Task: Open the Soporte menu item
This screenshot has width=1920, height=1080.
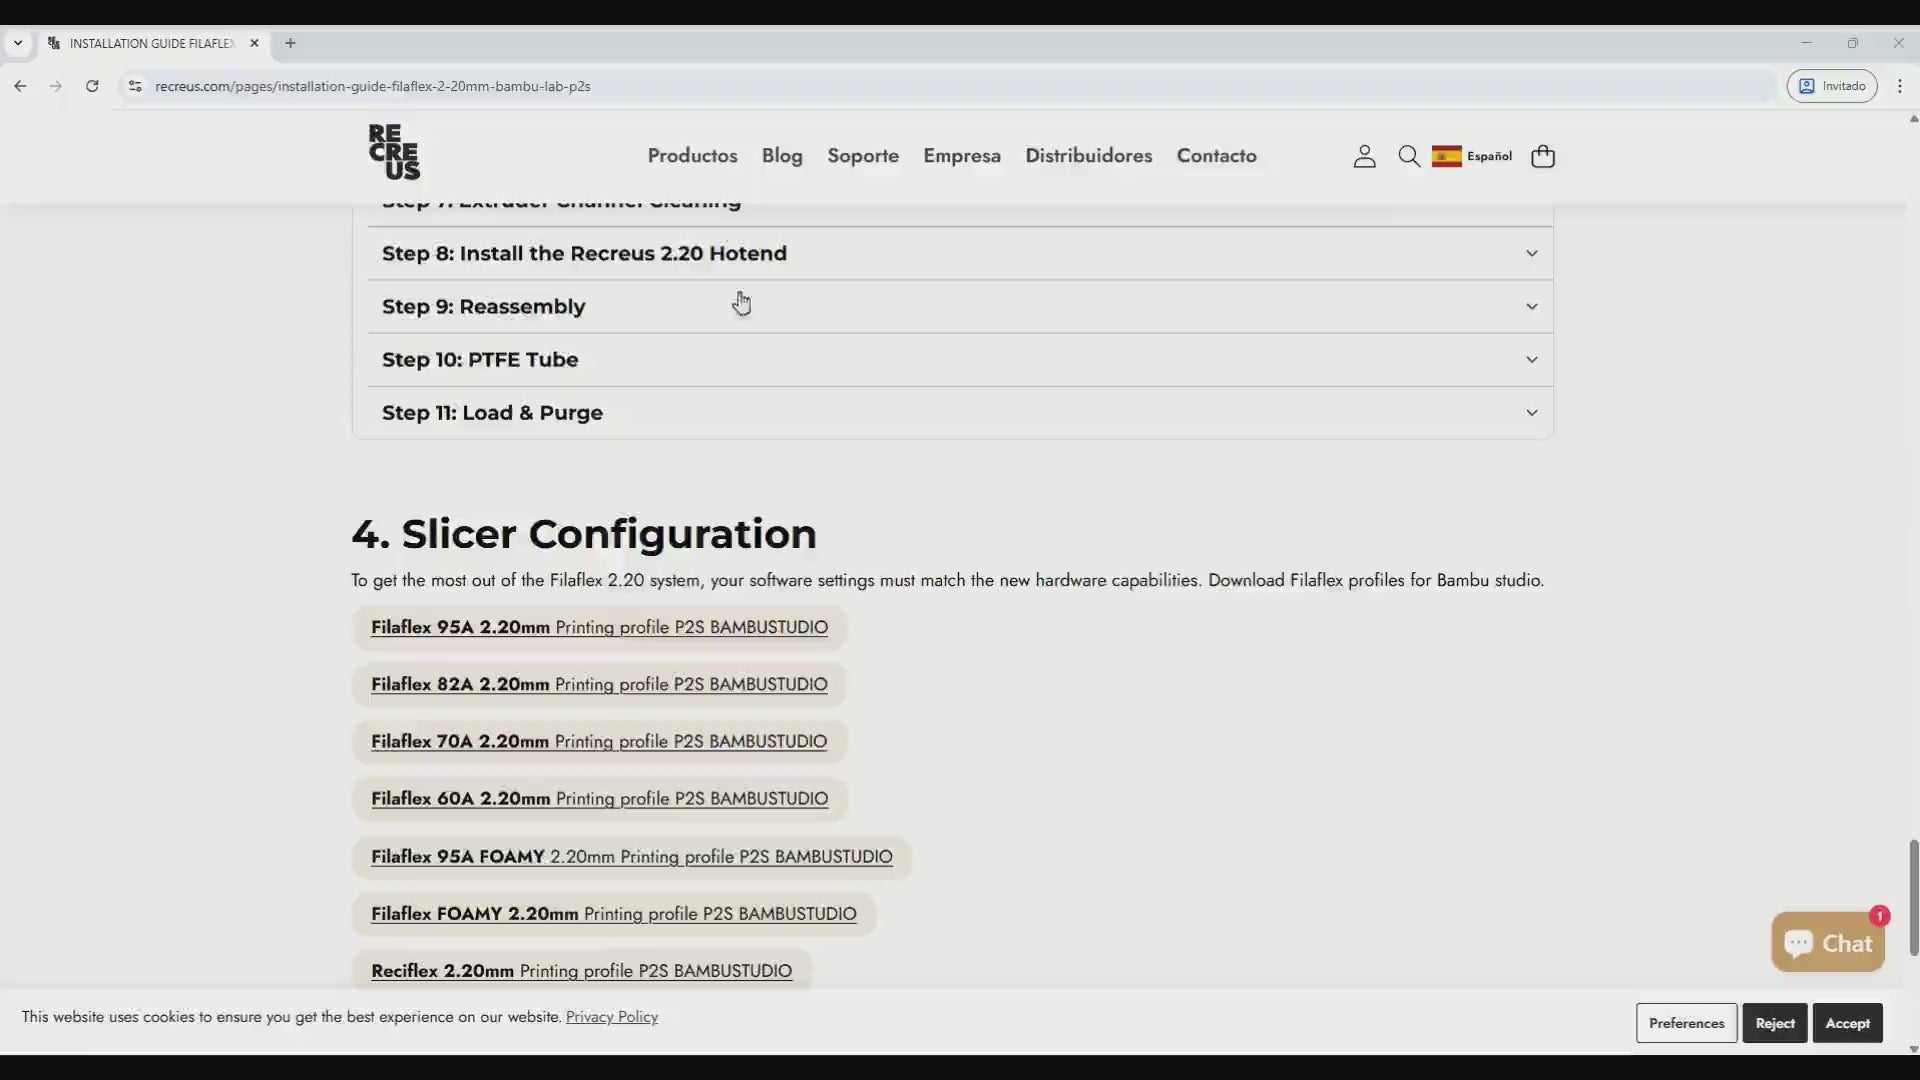Action: click(862, 156)
